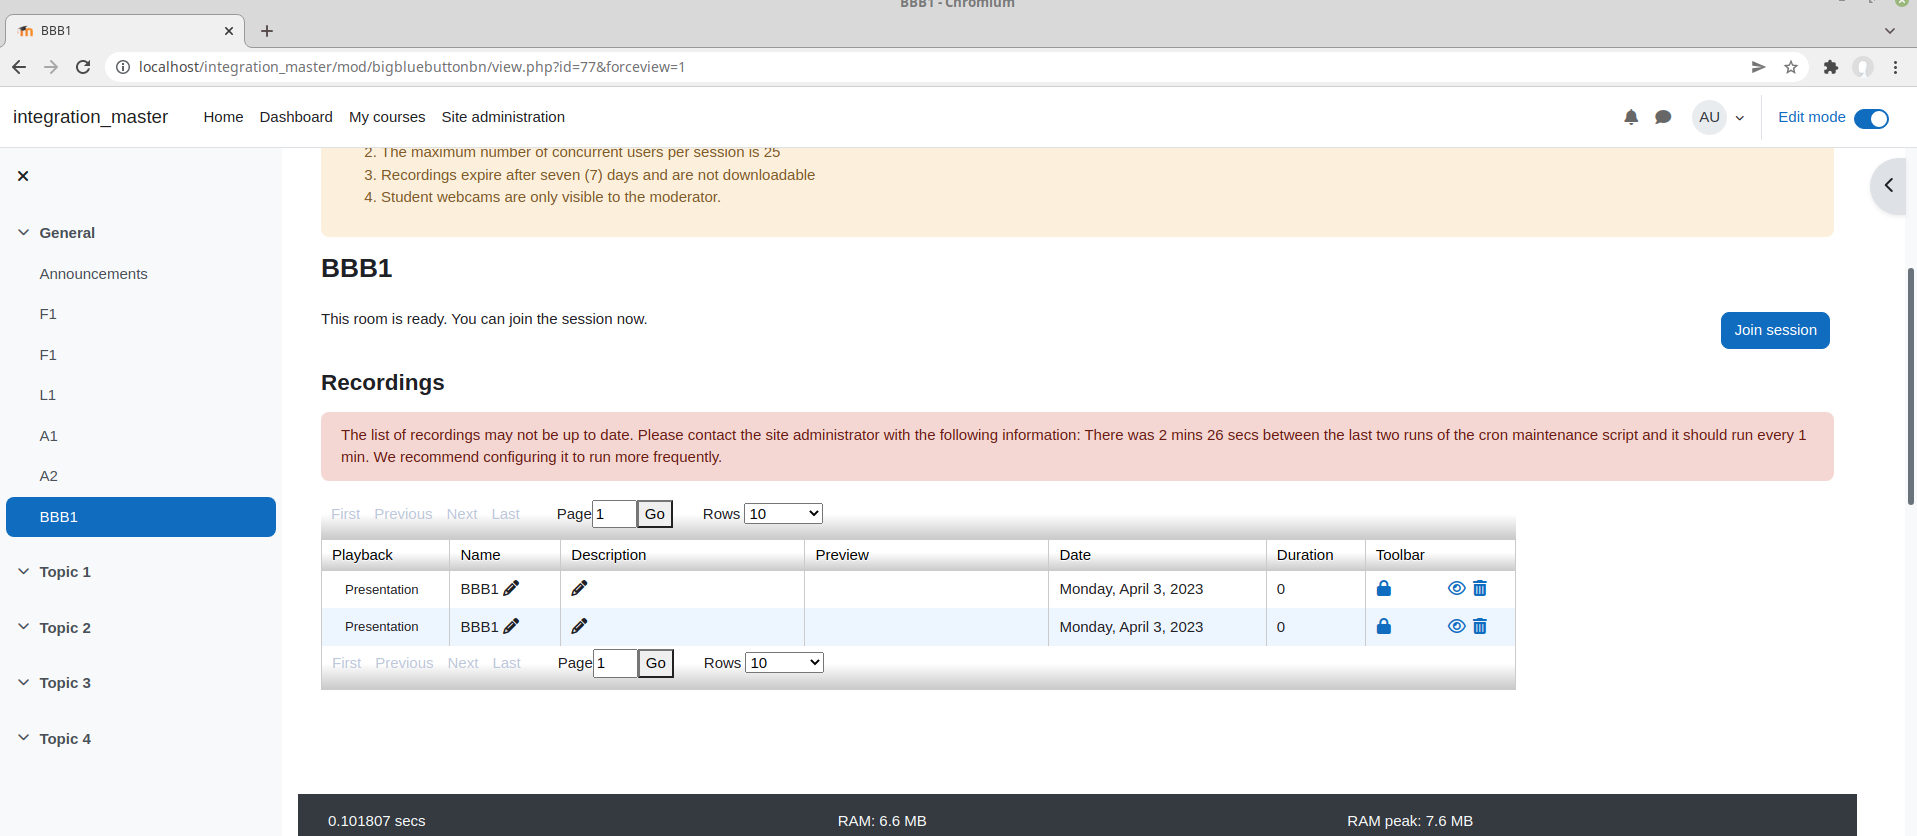Click Monday, April 3, 2023 in first row
The width and height of the screenshot is (1917, 836).
pyautogui.click(x=1131, y=589)
